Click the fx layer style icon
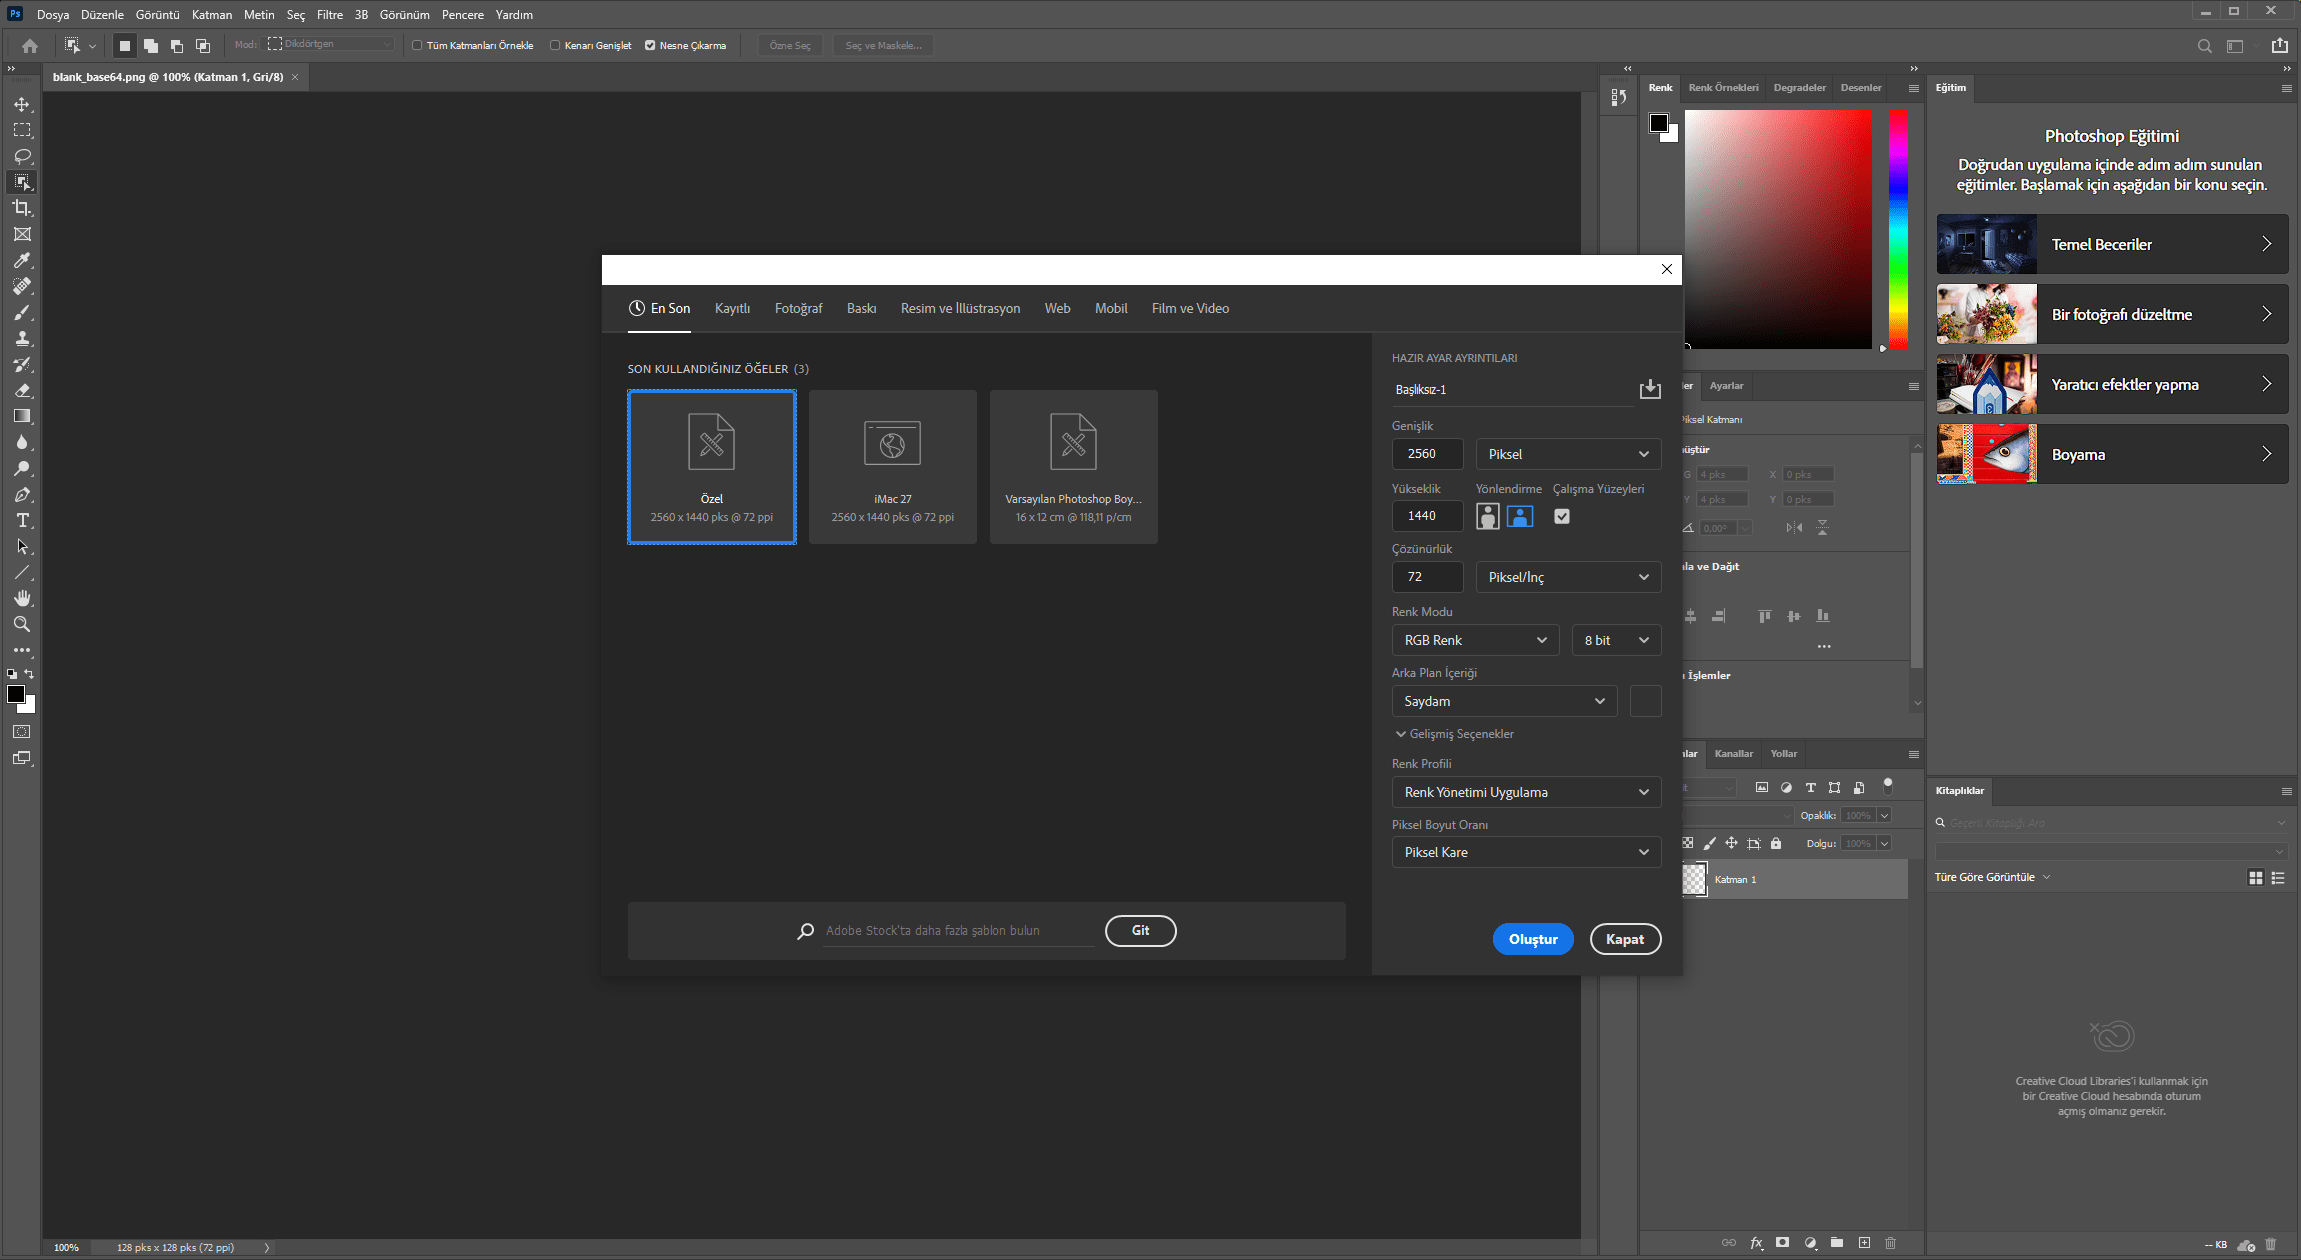This screenshot has width=2301, height=1260. [1756, 1243]
